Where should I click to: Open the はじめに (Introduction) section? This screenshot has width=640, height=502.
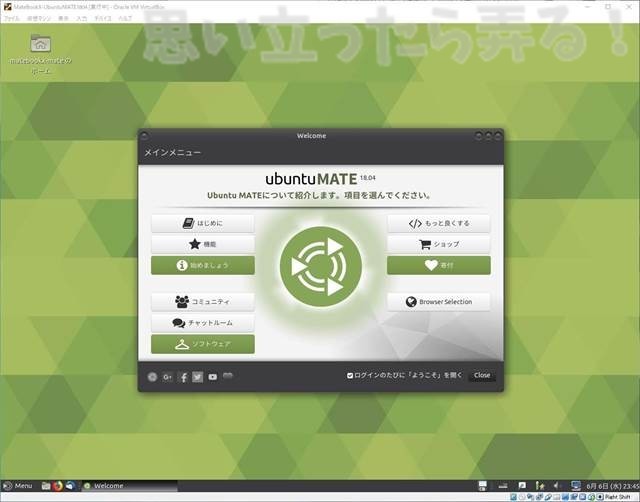tap(203, 224)
